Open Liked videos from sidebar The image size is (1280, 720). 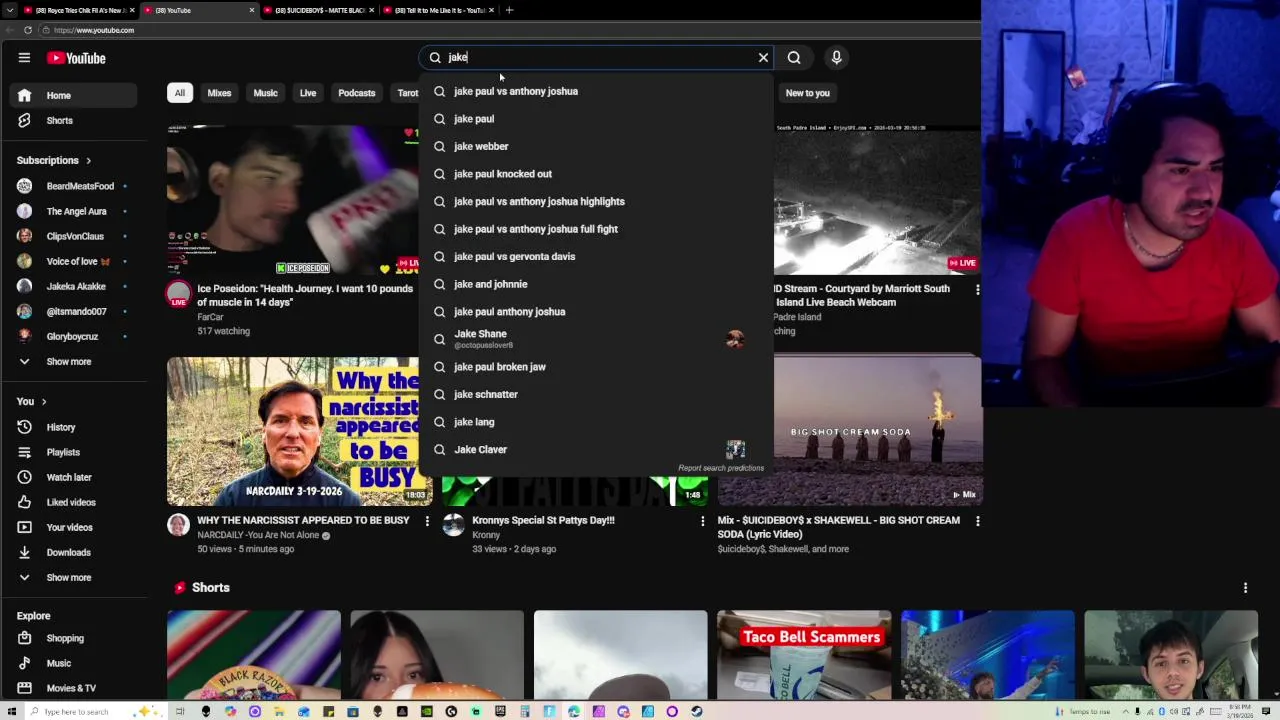(x=74, y=502)
